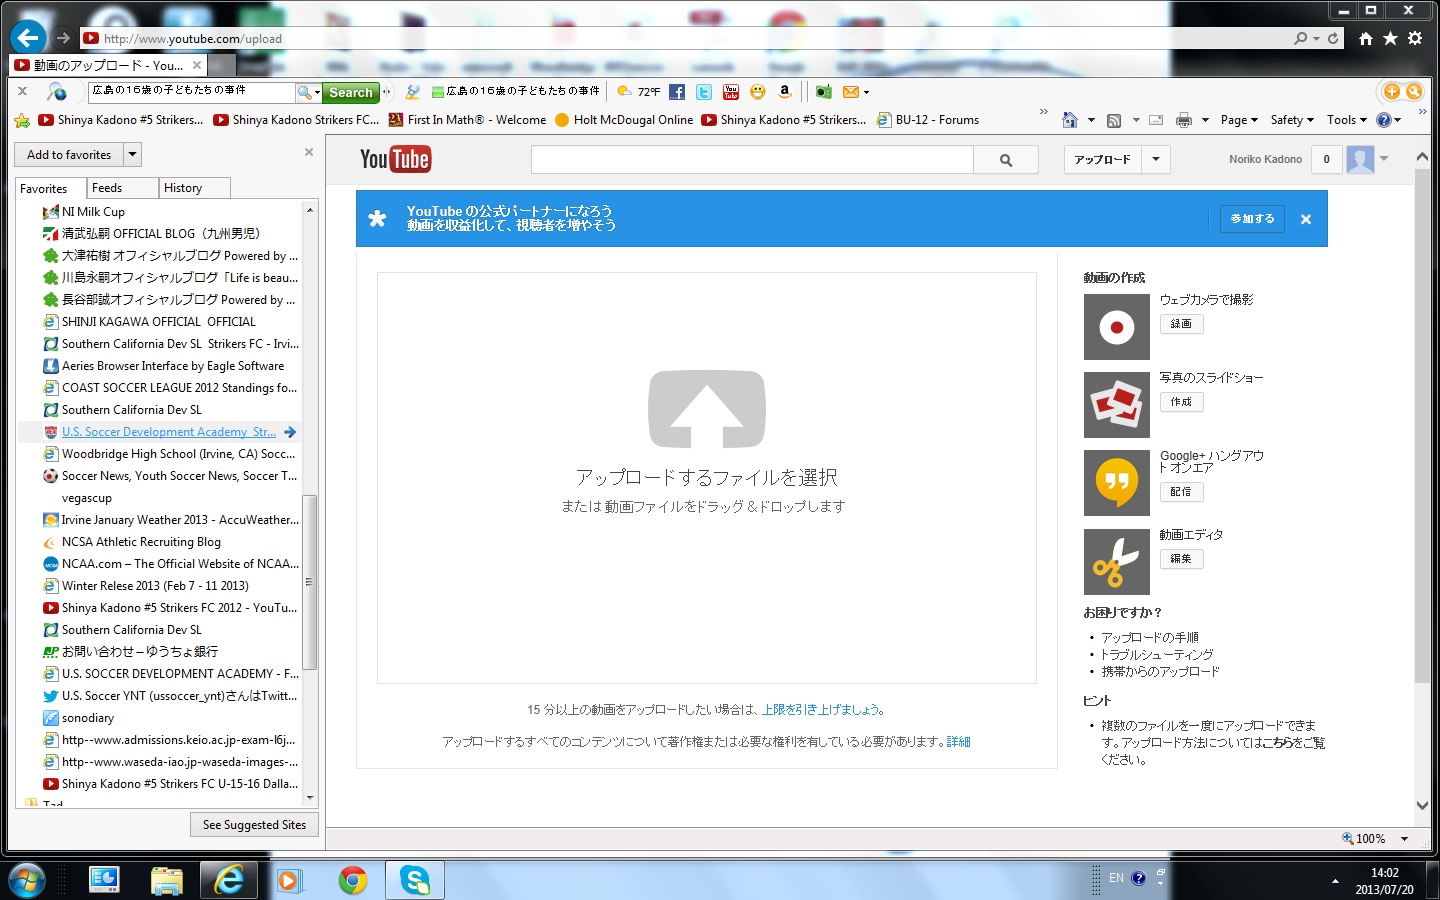1440x900 pixels.
Task: Open bookmark First In Math Welcome
Action: pyautogui.click(x=467, y=120)
